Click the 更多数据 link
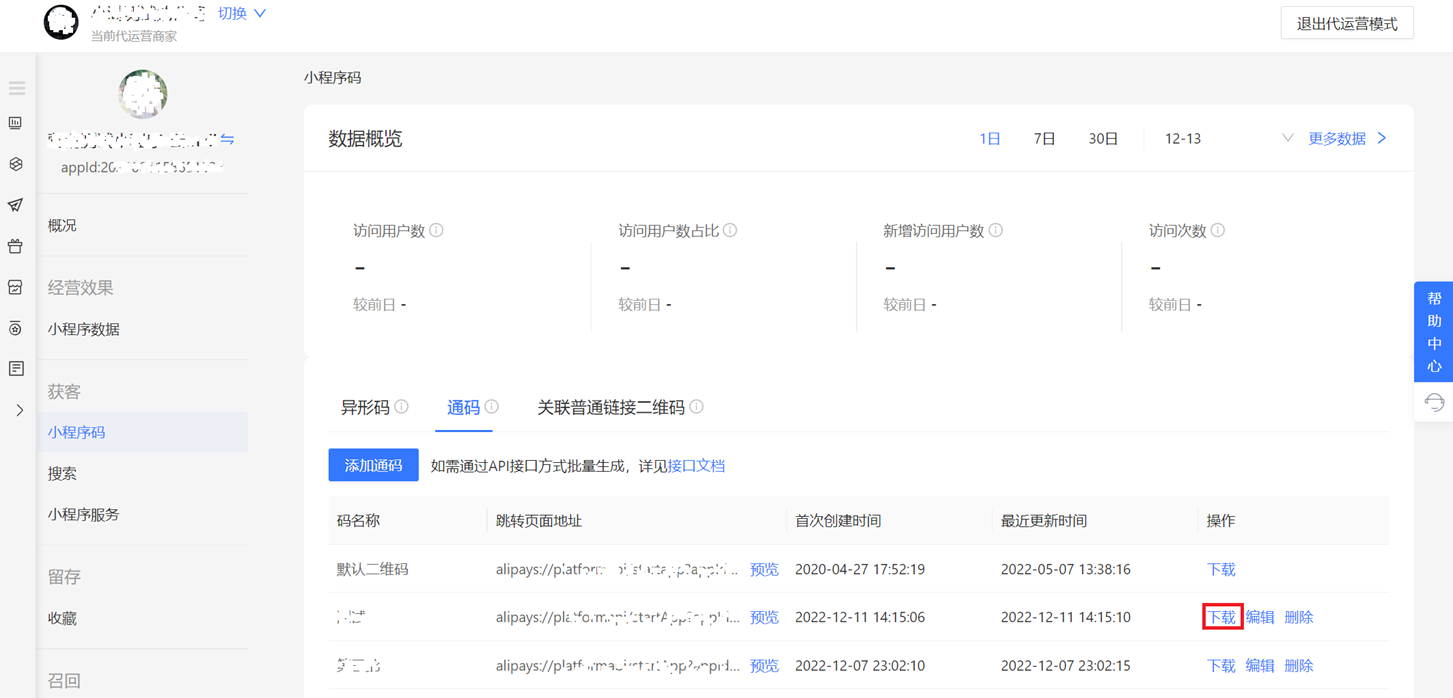 (x=1347, y=139)
